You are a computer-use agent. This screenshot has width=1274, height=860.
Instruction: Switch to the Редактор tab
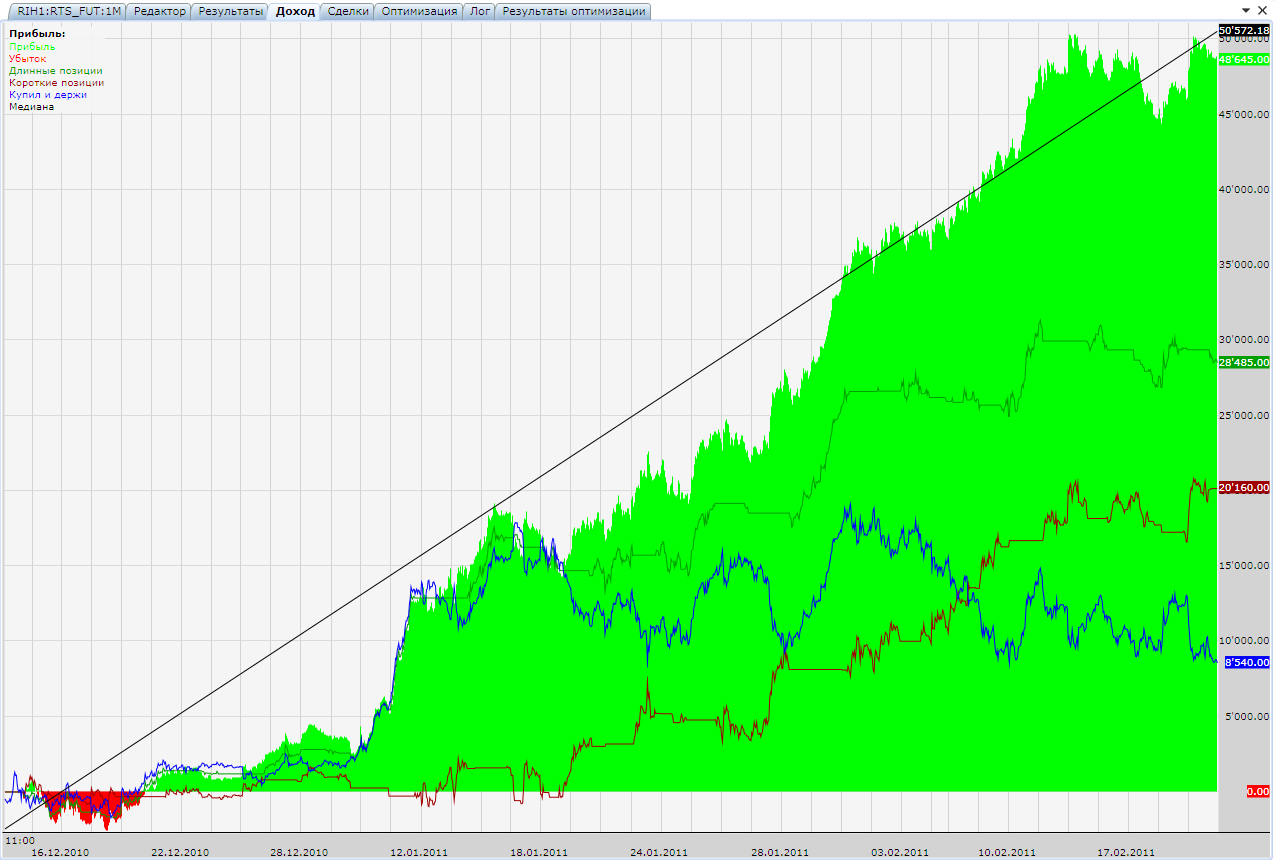pyautogui.click(x=159, y=11)
